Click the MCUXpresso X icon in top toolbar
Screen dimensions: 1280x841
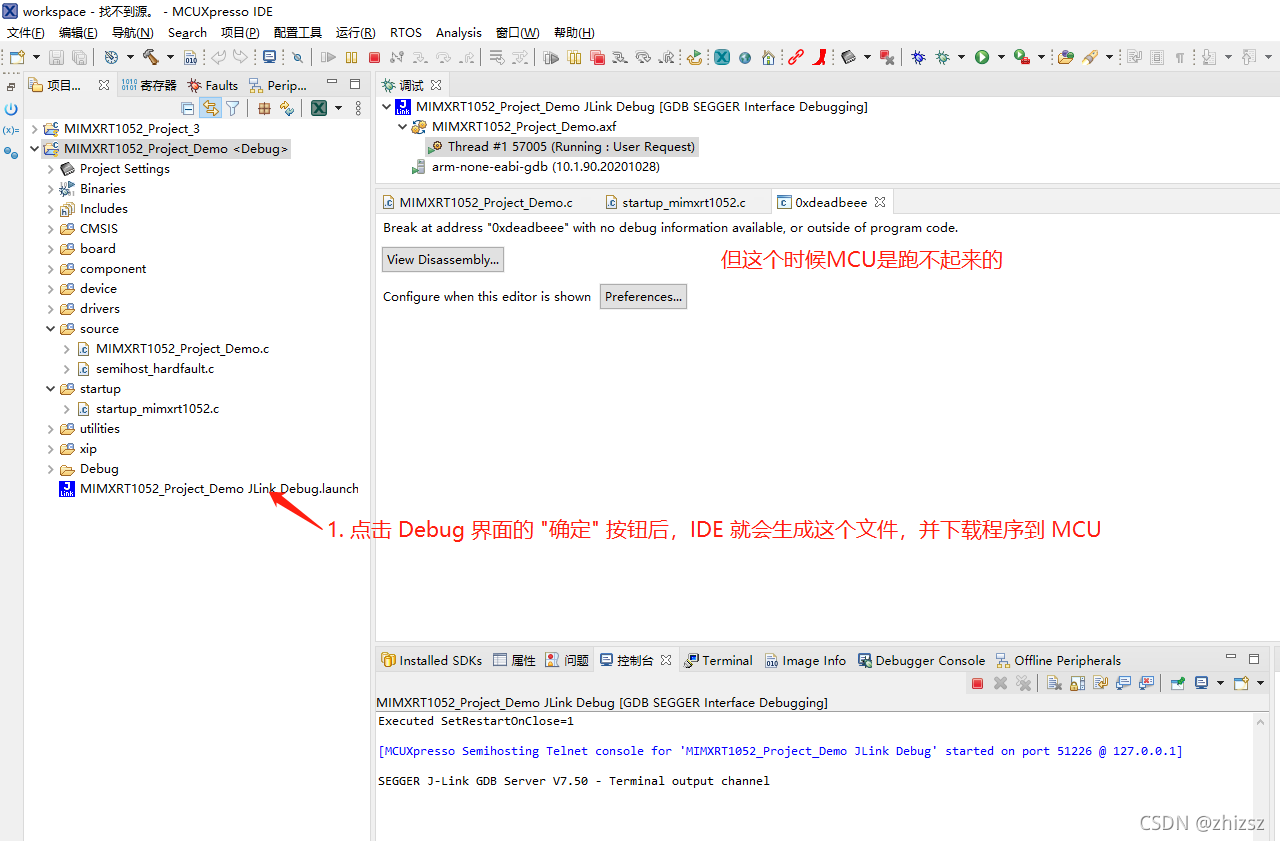coord(721,57)
